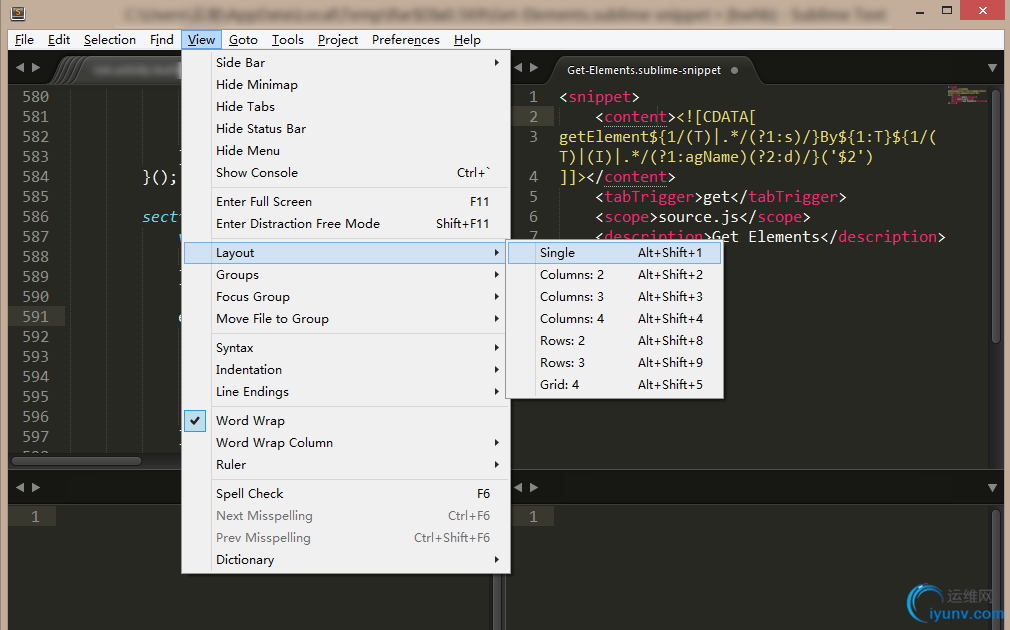Click line 1 in bottom-right pane

coord(533,516)
